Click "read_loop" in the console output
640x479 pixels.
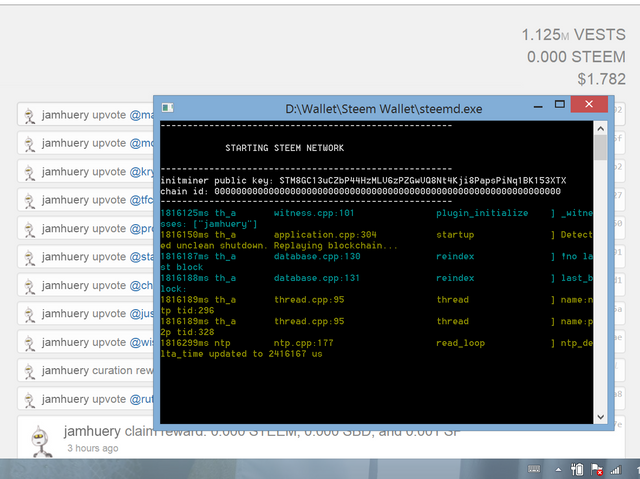click(460, 343)
